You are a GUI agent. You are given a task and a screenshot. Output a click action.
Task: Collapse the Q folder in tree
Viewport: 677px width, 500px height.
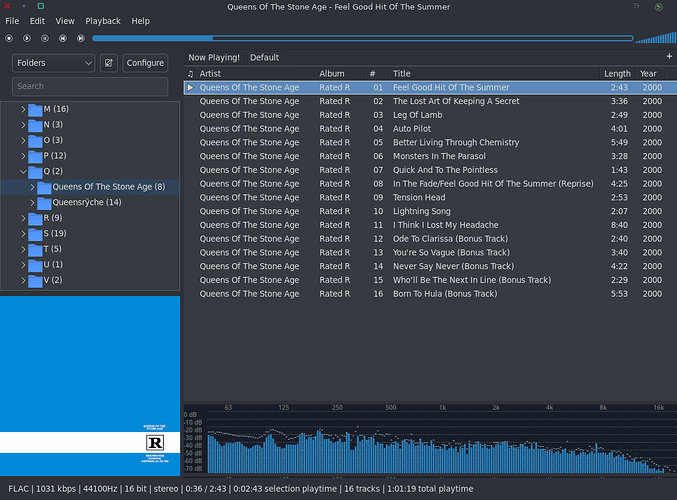coord(23,172)
